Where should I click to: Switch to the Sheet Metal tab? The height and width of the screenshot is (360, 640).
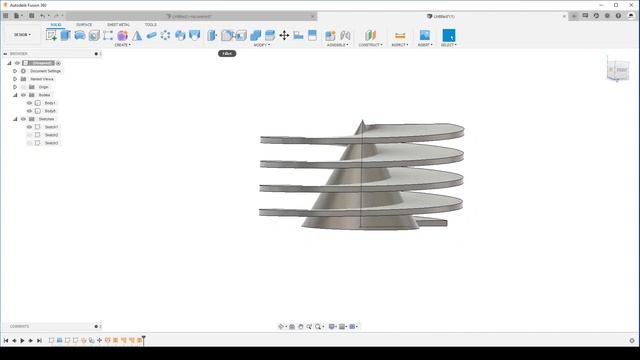118,25
